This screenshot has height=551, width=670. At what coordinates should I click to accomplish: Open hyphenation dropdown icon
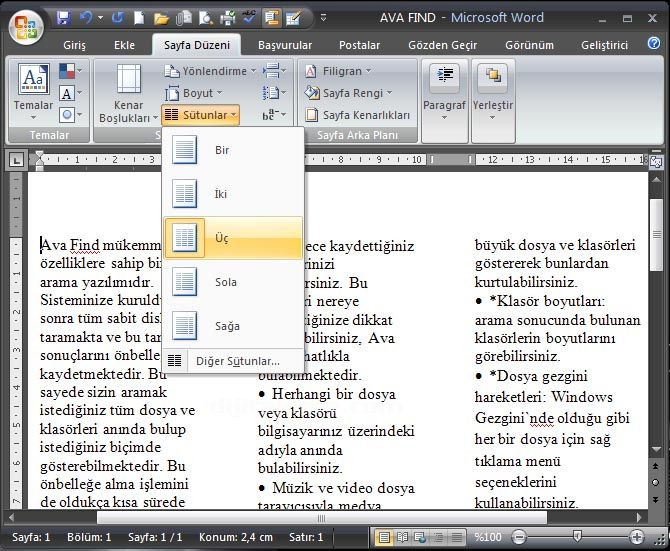point(274,114)
